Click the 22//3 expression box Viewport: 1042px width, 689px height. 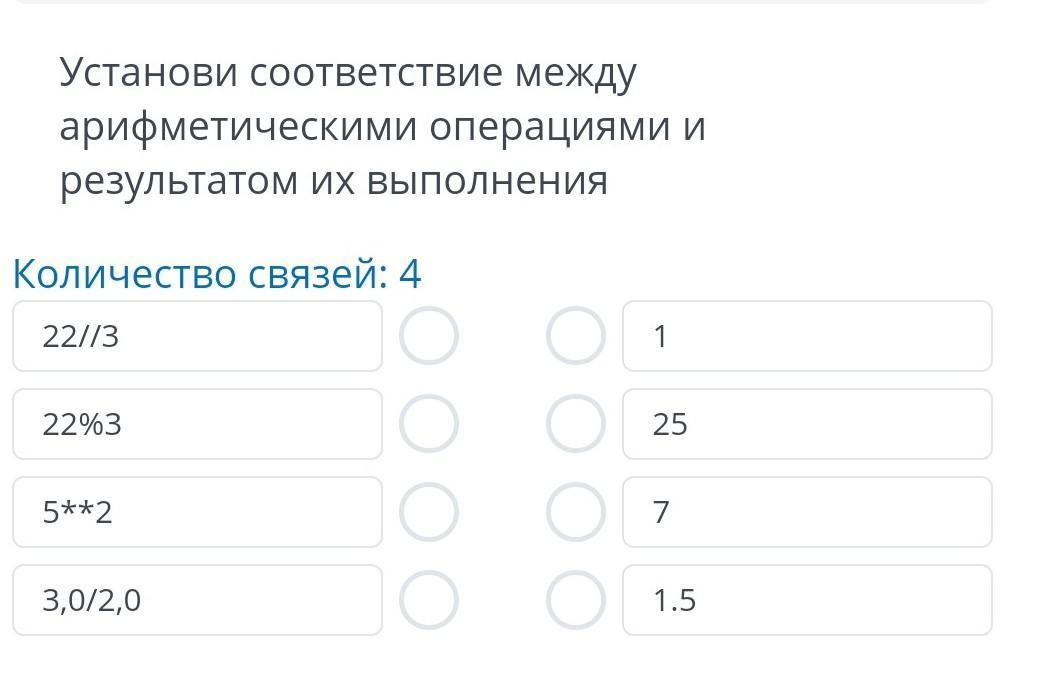pos(197,336)
